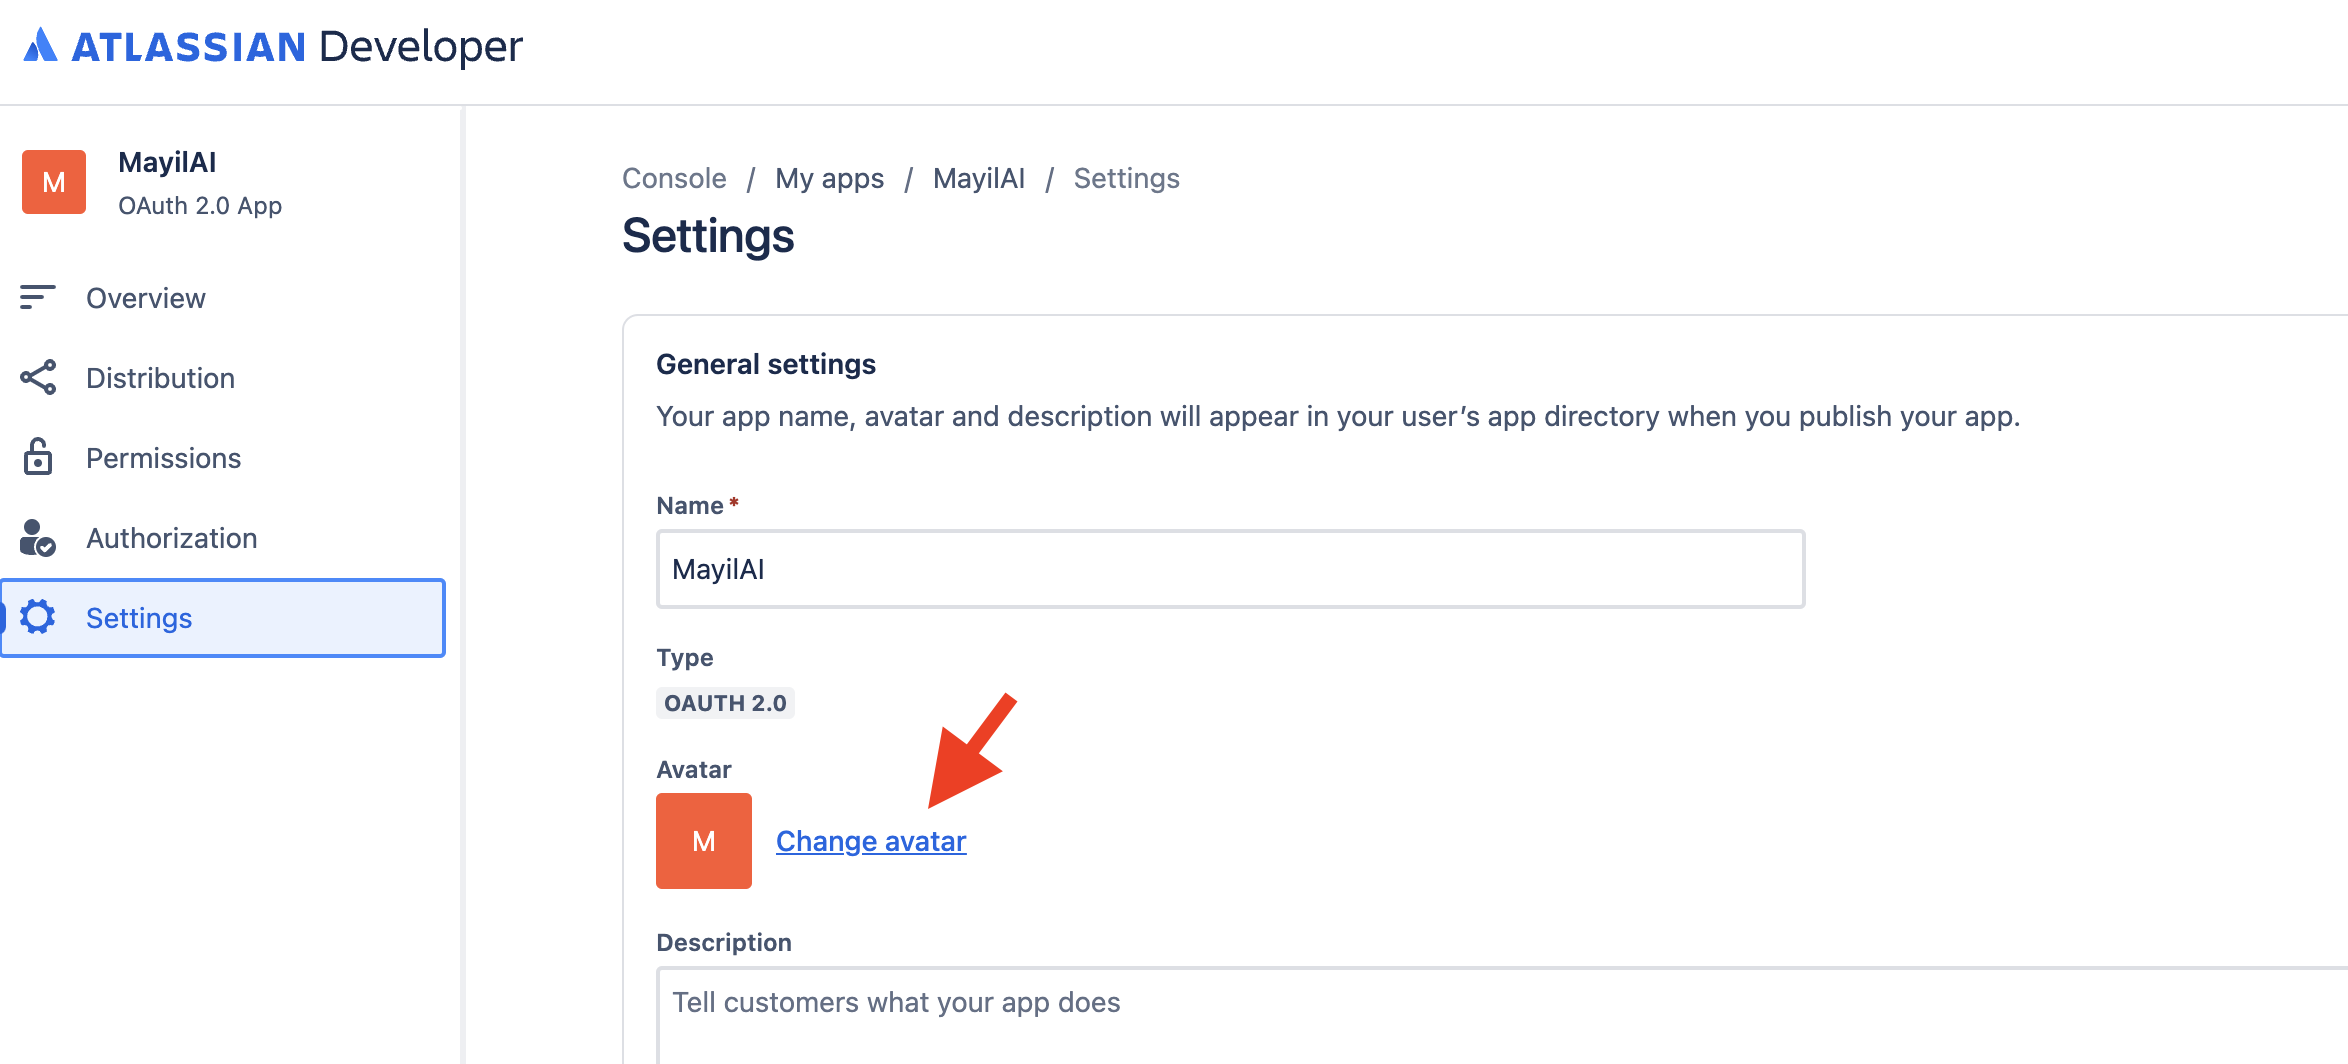2348x1064 pixels.
Task: Click the Permissions lock icon
Action: [x=38, y=457]
